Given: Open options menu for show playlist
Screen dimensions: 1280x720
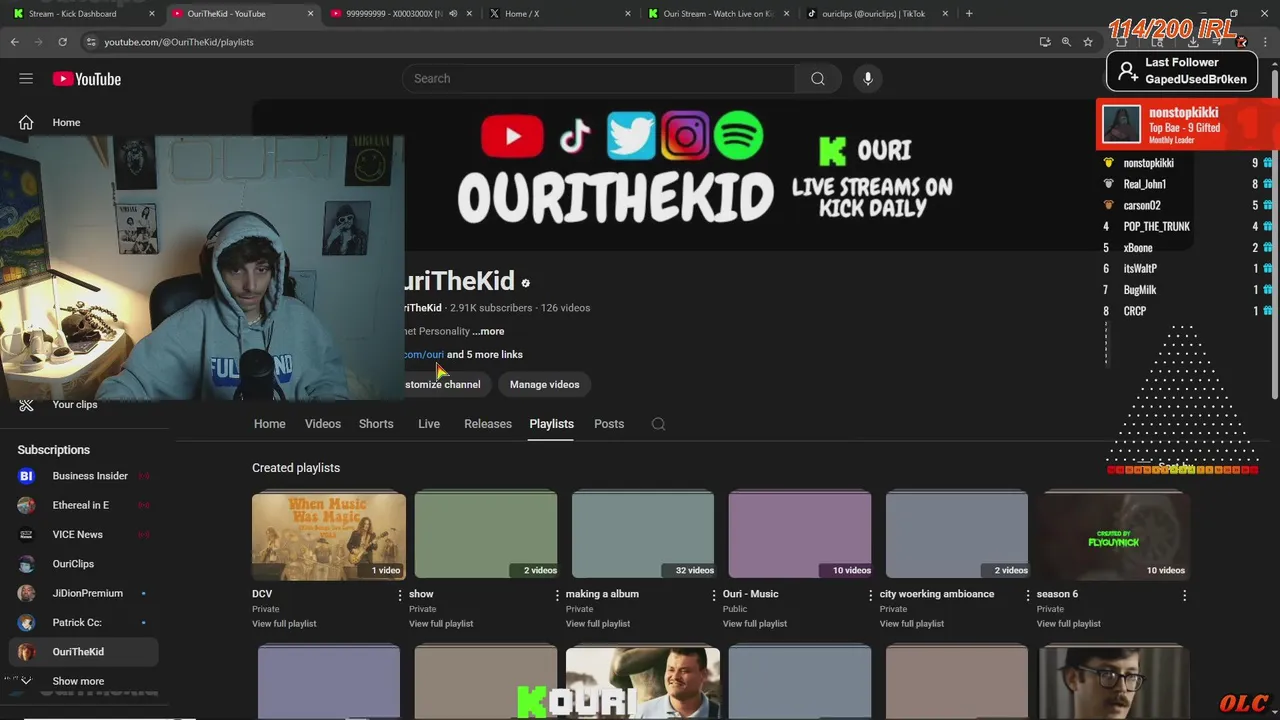Looking at the screenshot, I should 557,595.
